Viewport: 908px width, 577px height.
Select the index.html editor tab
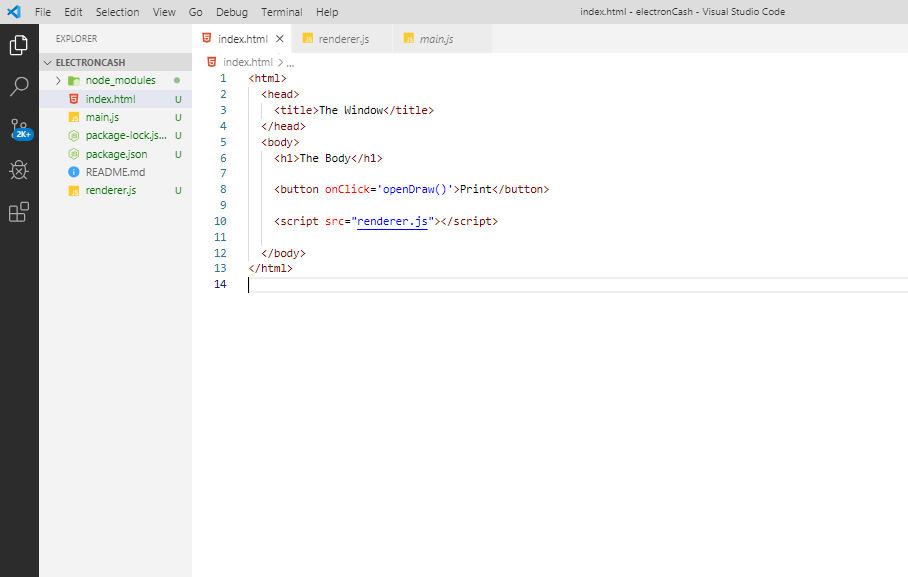(242, 39)
